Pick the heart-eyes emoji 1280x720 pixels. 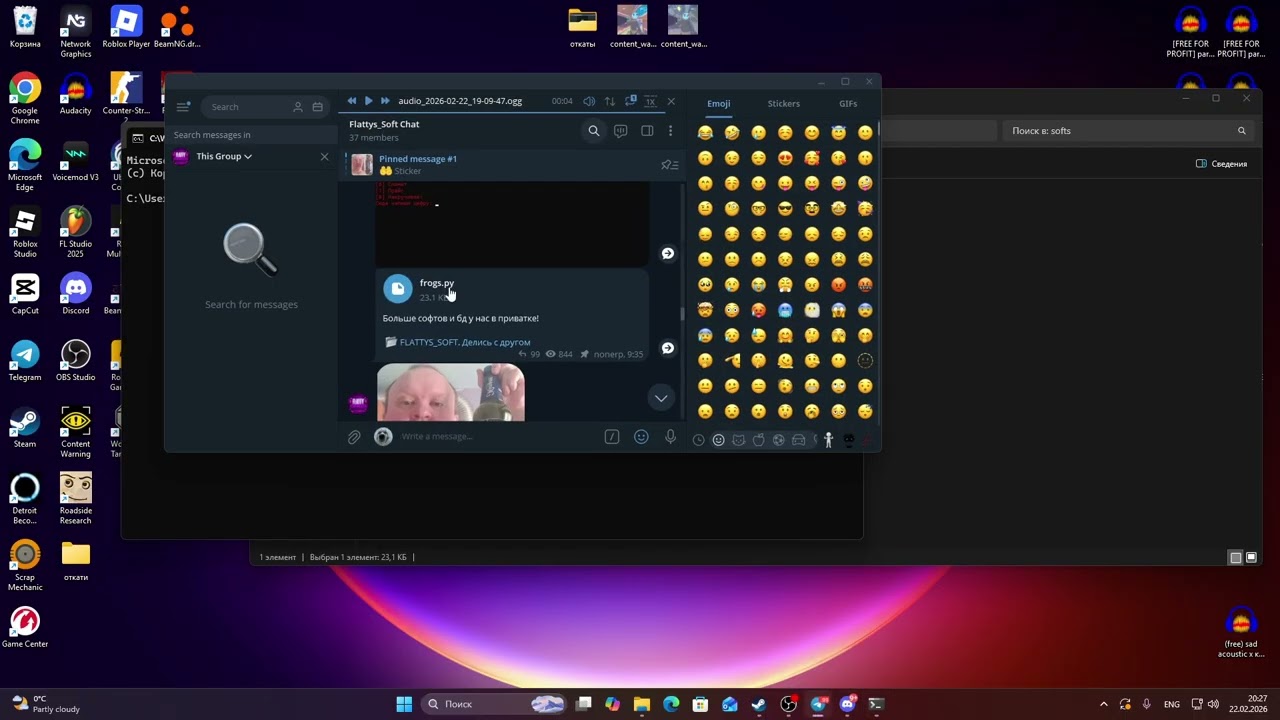click(x=785, y=158)
